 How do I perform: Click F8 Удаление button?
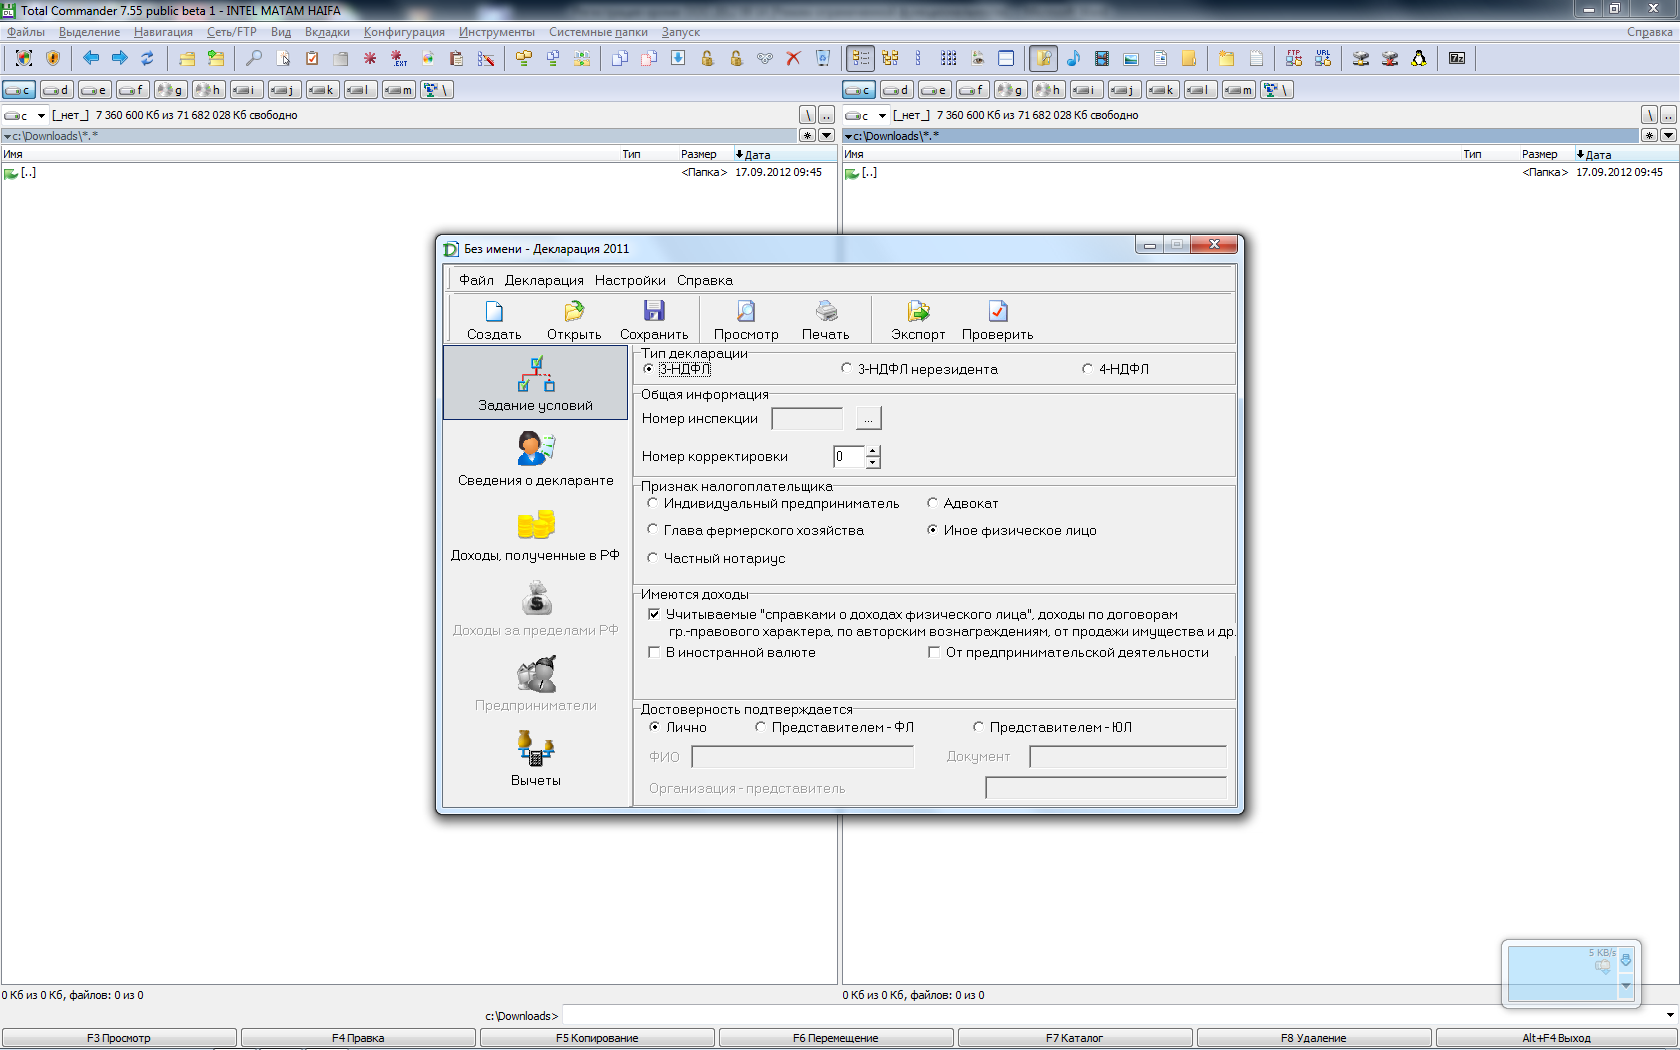[1314, 1038]
